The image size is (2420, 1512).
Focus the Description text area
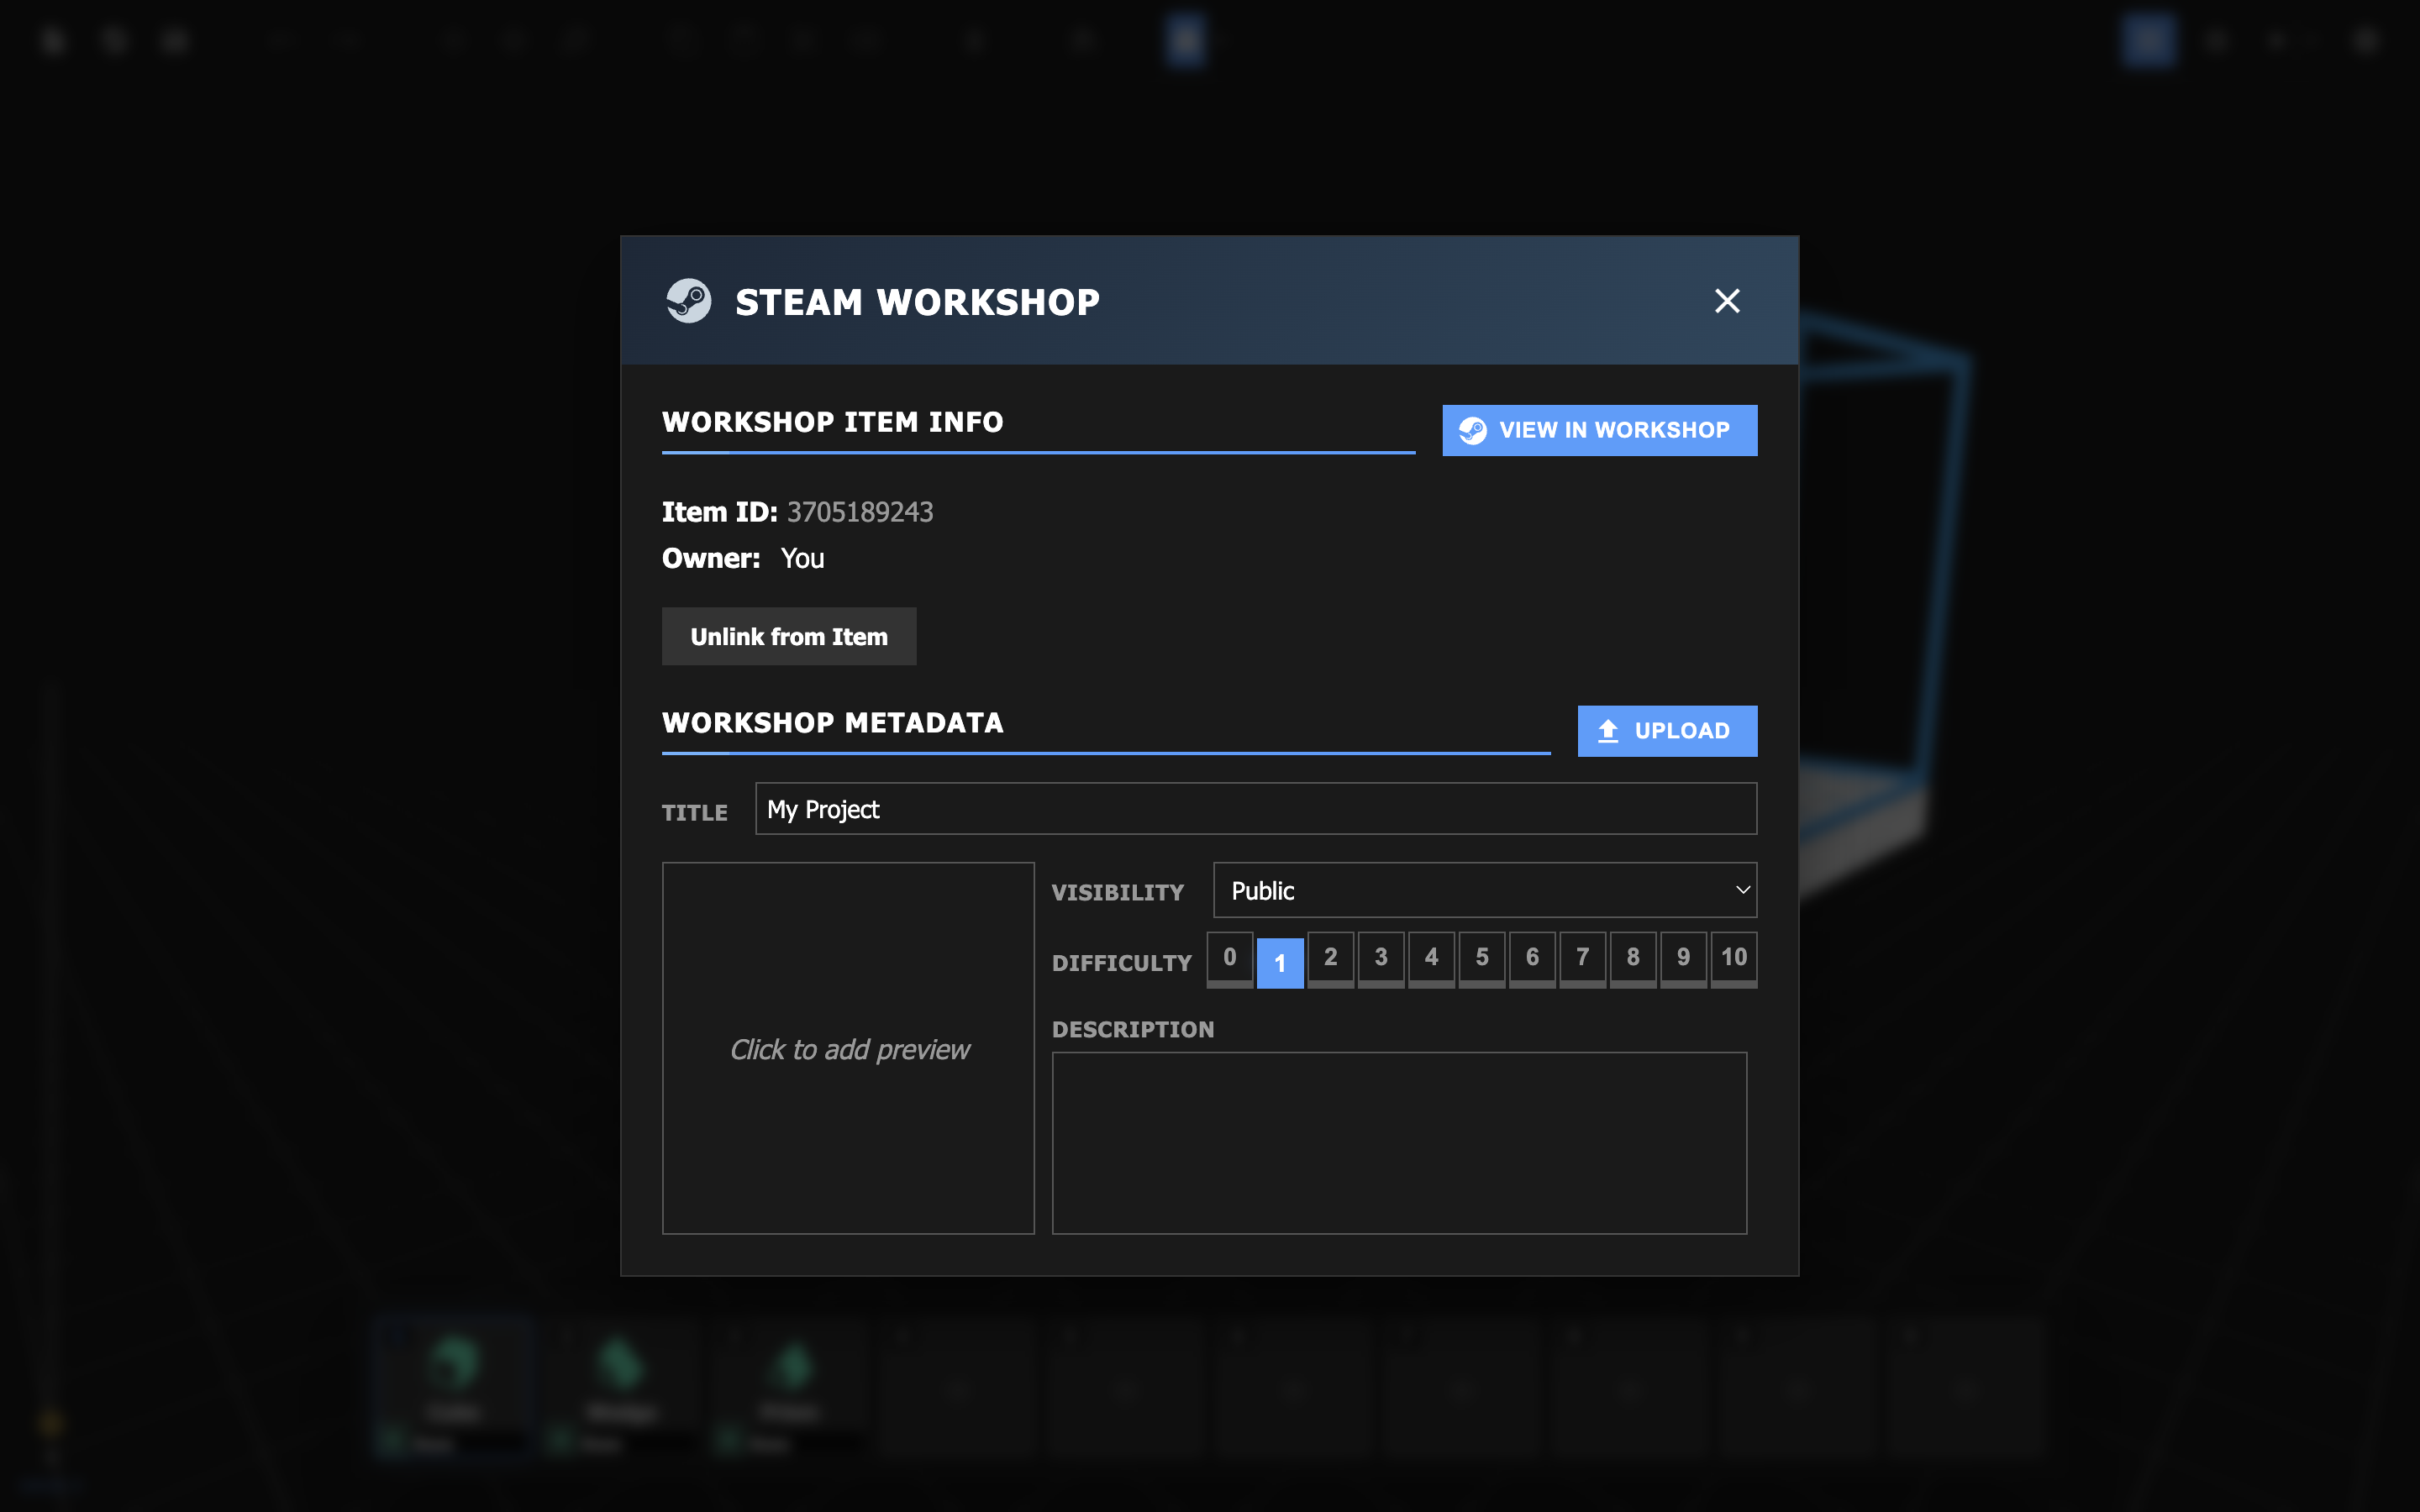click(x=1399, y=1143)
